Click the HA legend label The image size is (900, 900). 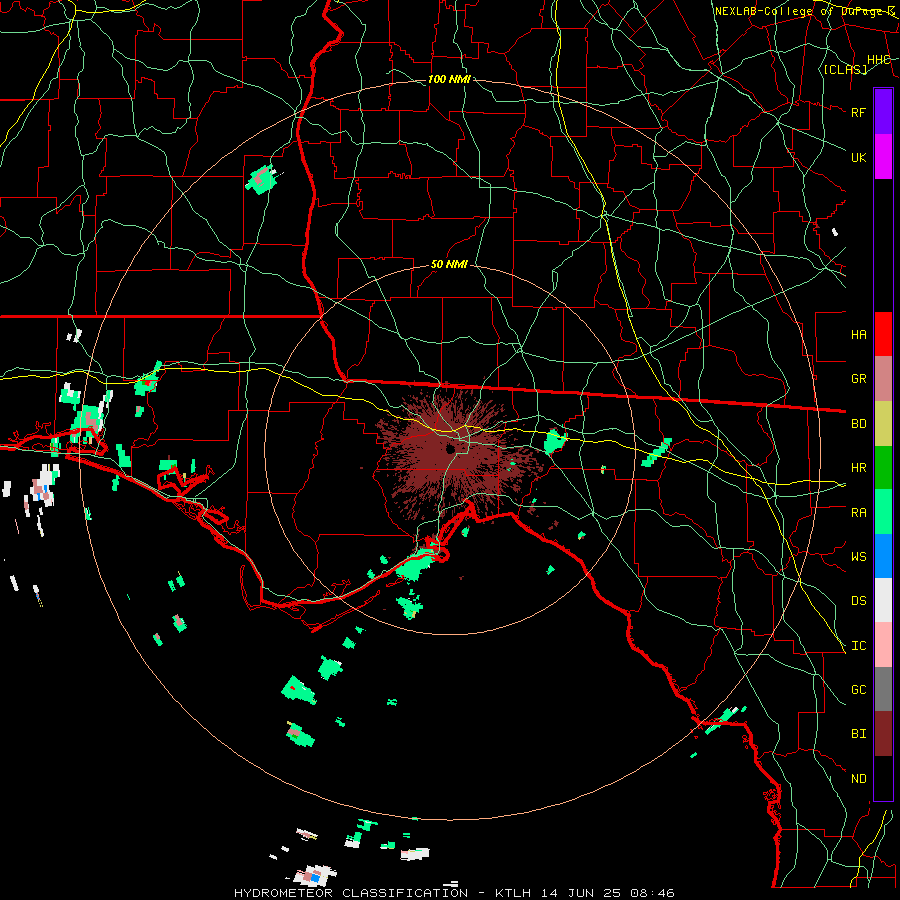coord(858,334)
